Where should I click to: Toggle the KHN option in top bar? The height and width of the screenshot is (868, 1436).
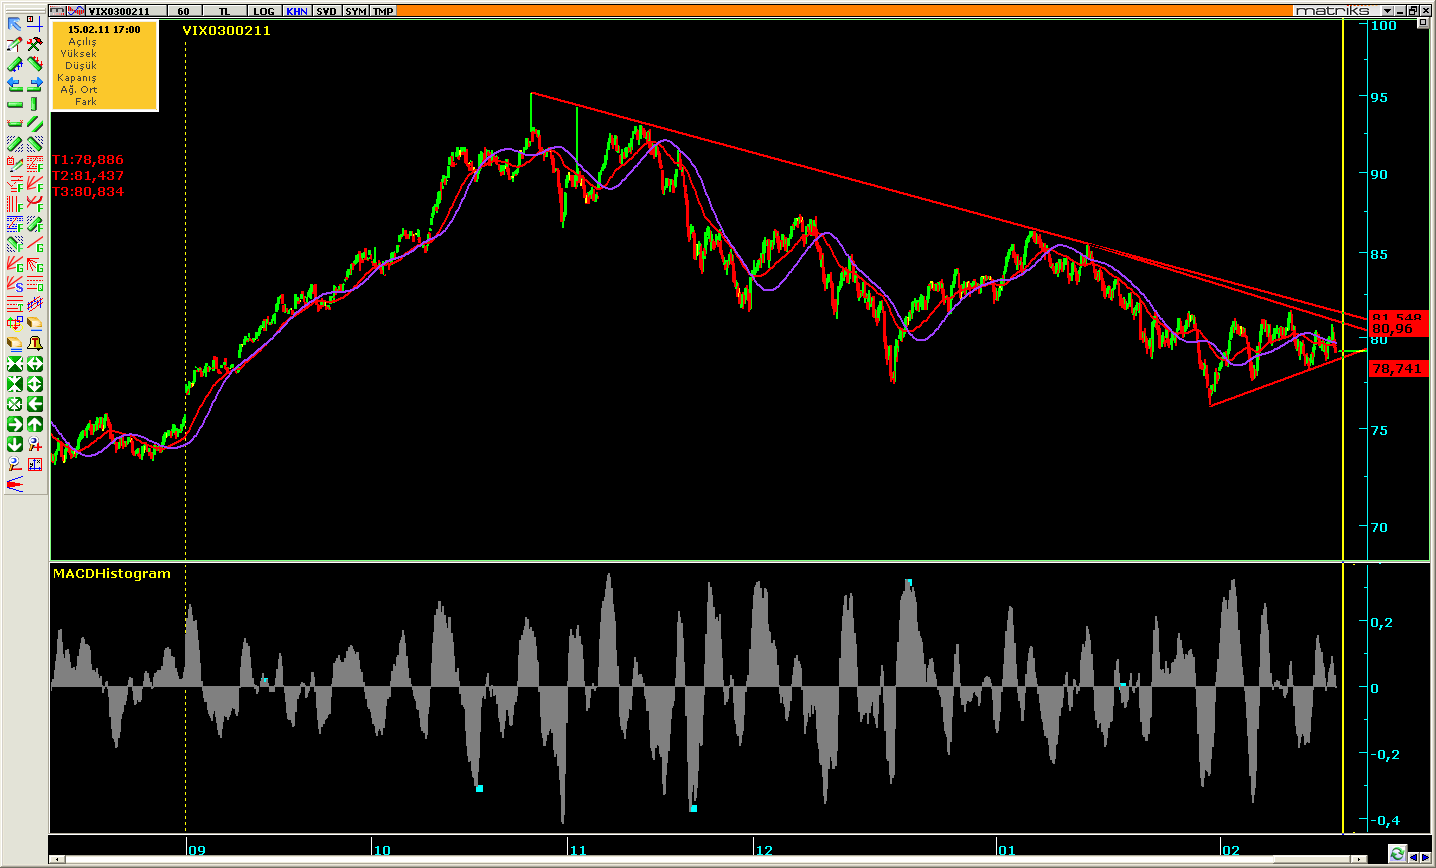(x=297, y=11)
